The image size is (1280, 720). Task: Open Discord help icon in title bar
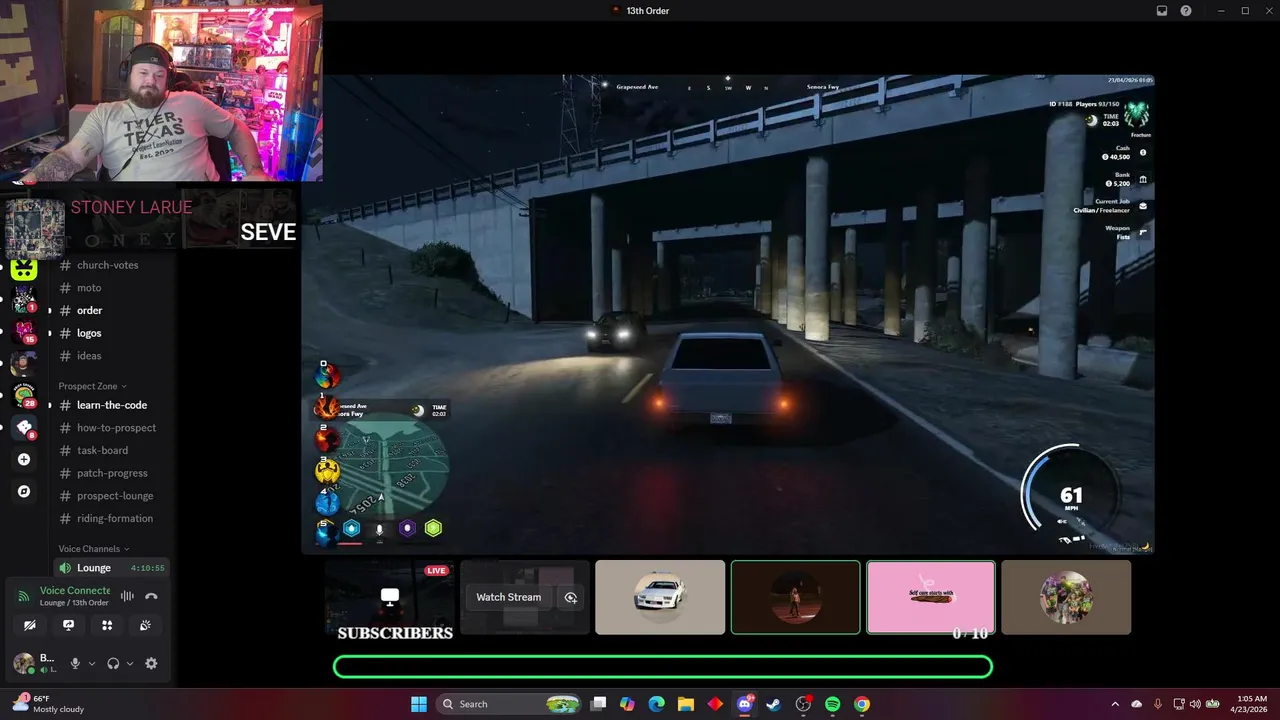(x=1186, y=10)
